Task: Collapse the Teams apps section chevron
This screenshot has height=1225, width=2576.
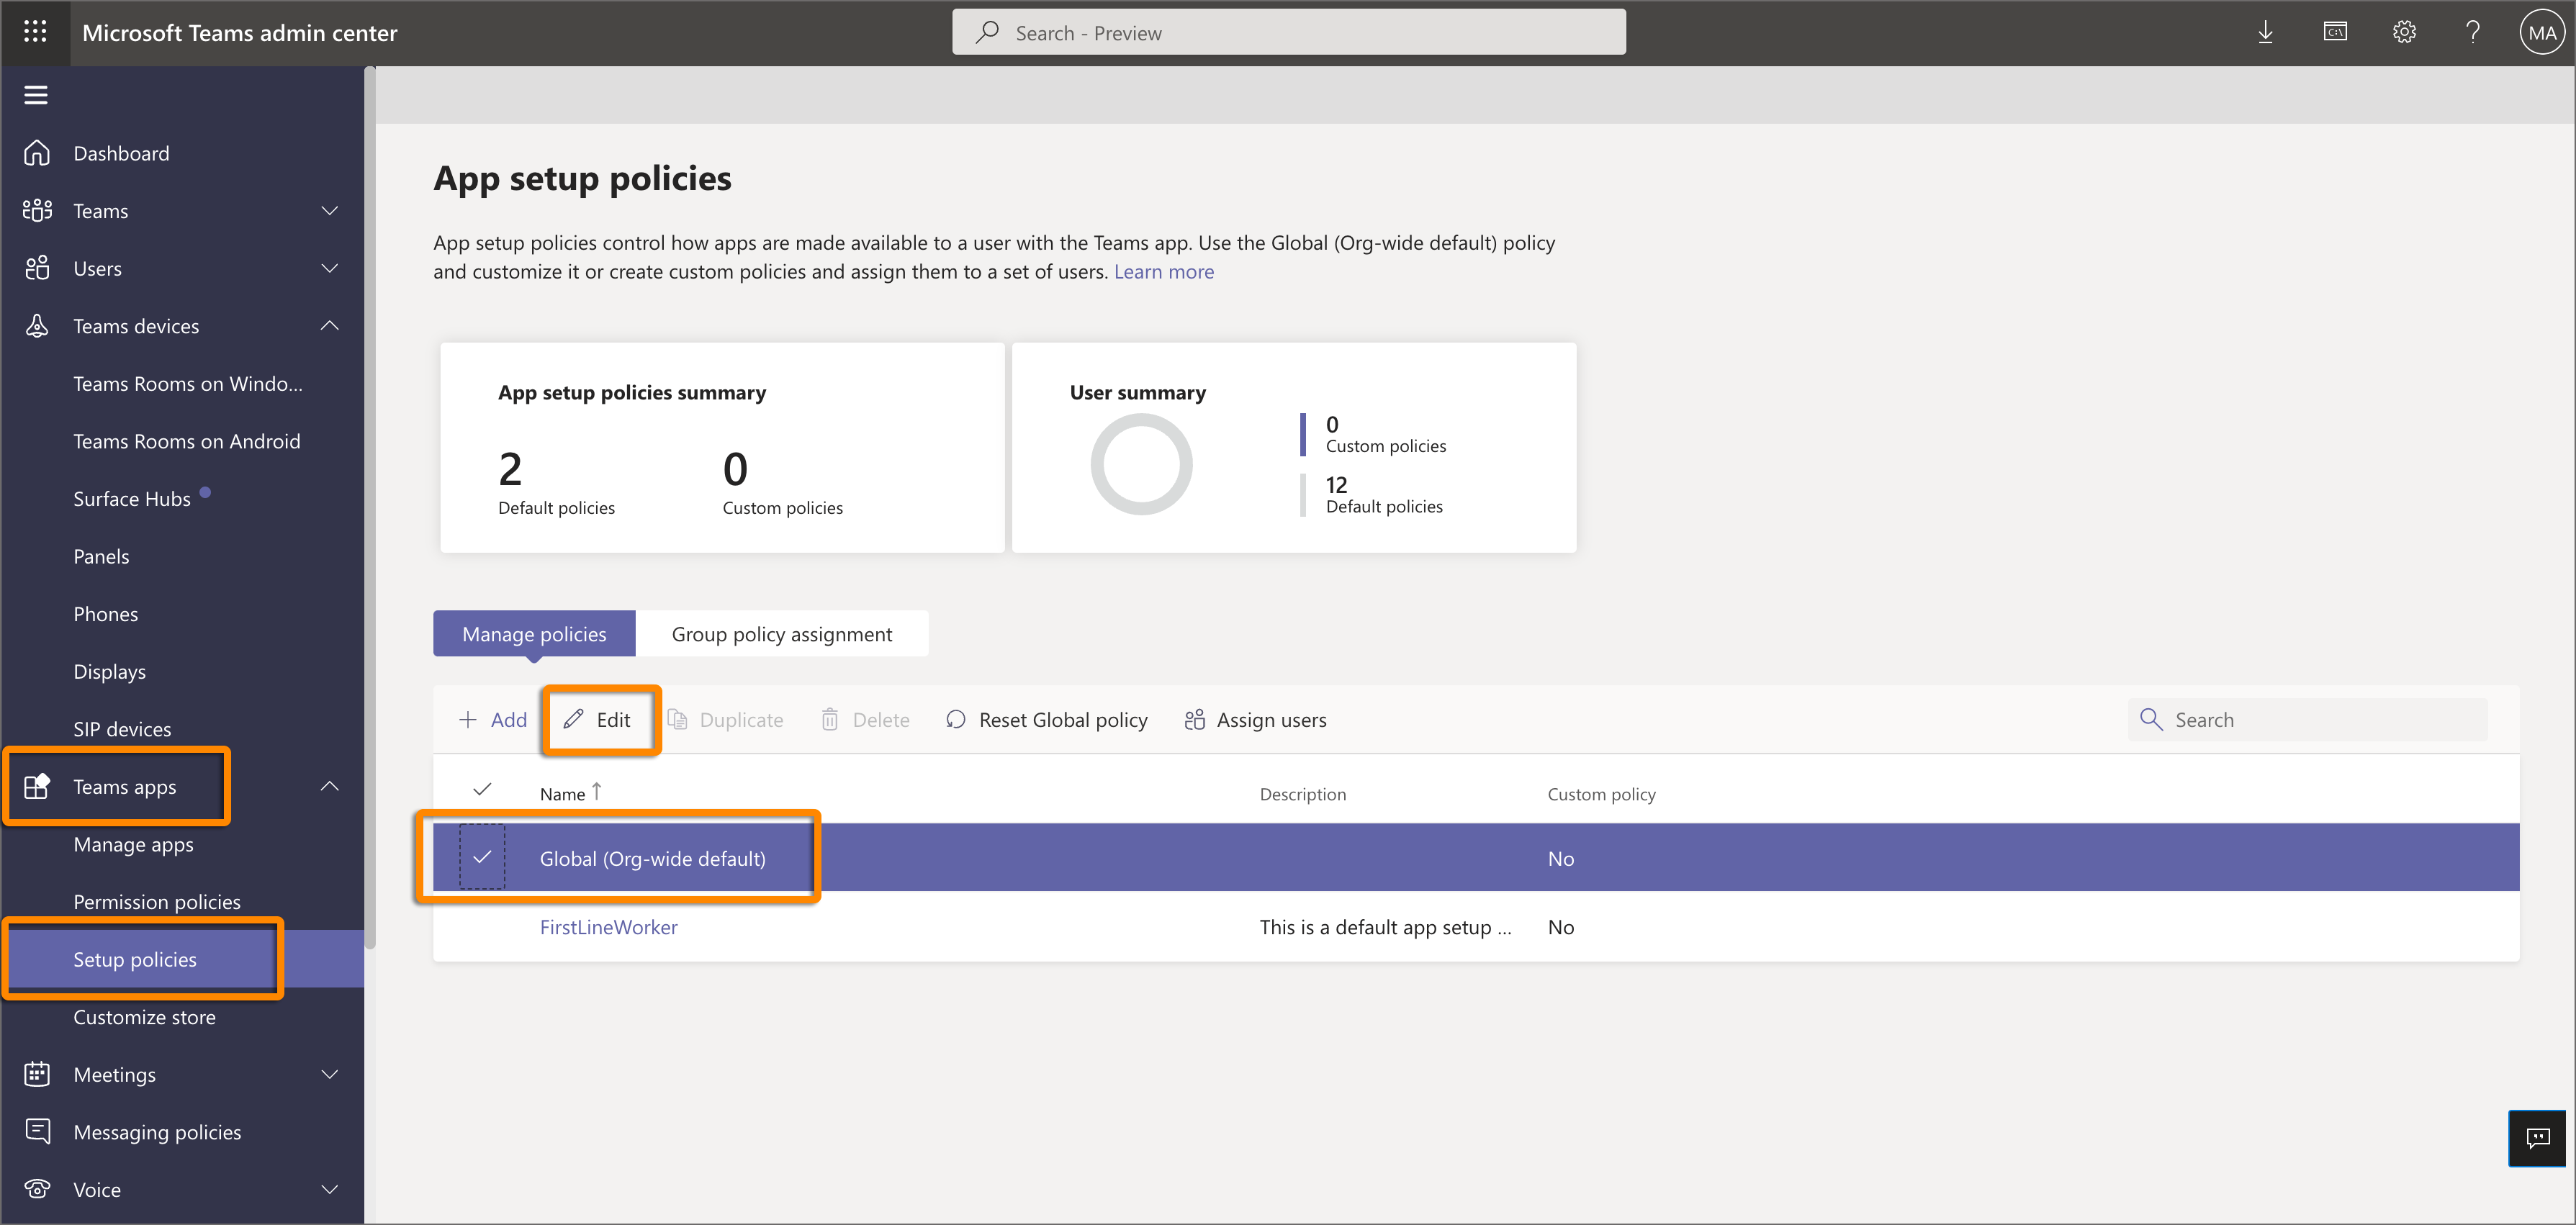Action: click(330, 786)
